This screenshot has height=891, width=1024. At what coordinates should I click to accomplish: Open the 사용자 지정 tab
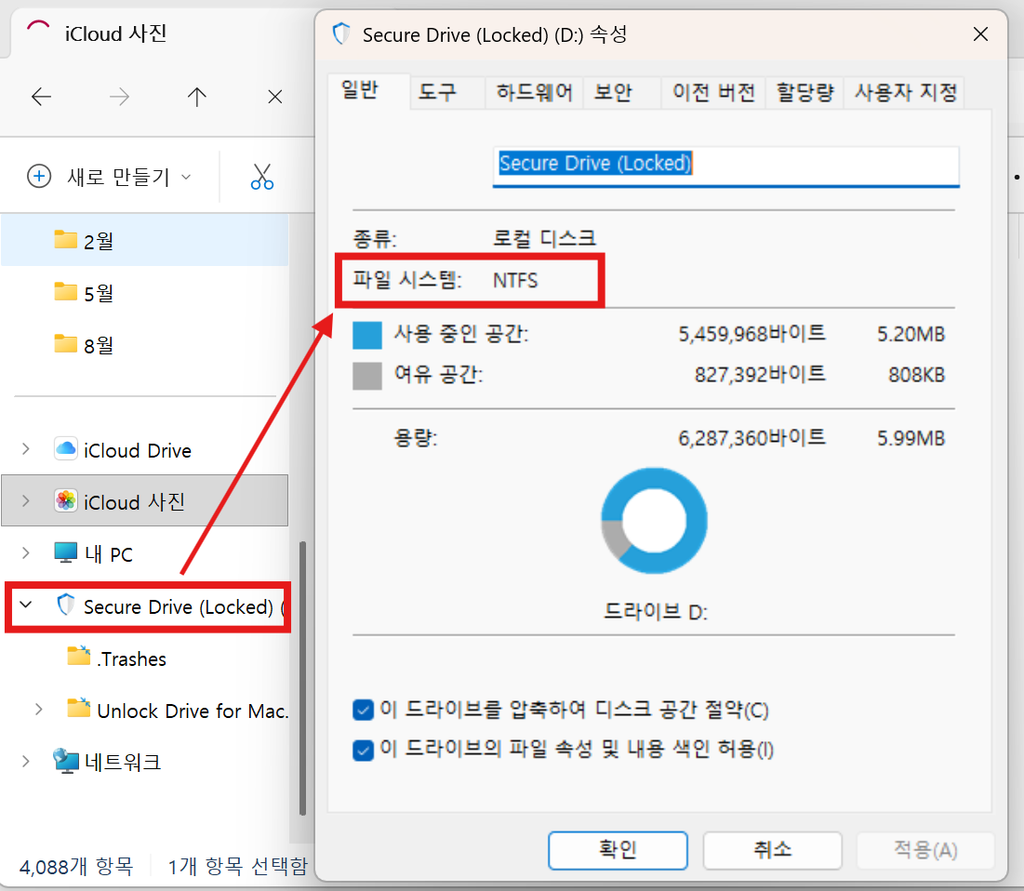point(906,91)
